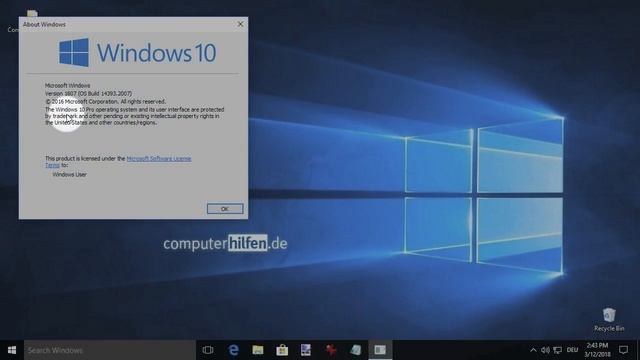This screenshot has width=640, height=360.
Task: Open the Store app on taskbar
Action: pos(282,350)
